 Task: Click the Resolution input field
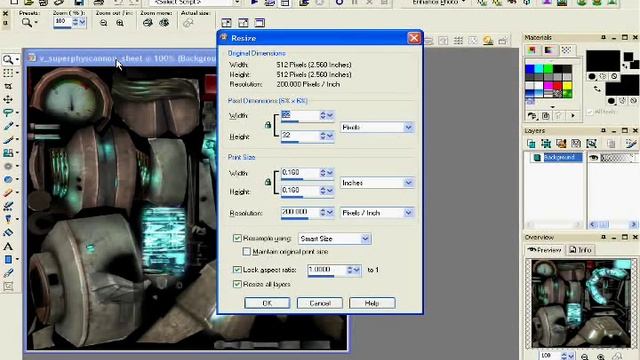point(300,212)
